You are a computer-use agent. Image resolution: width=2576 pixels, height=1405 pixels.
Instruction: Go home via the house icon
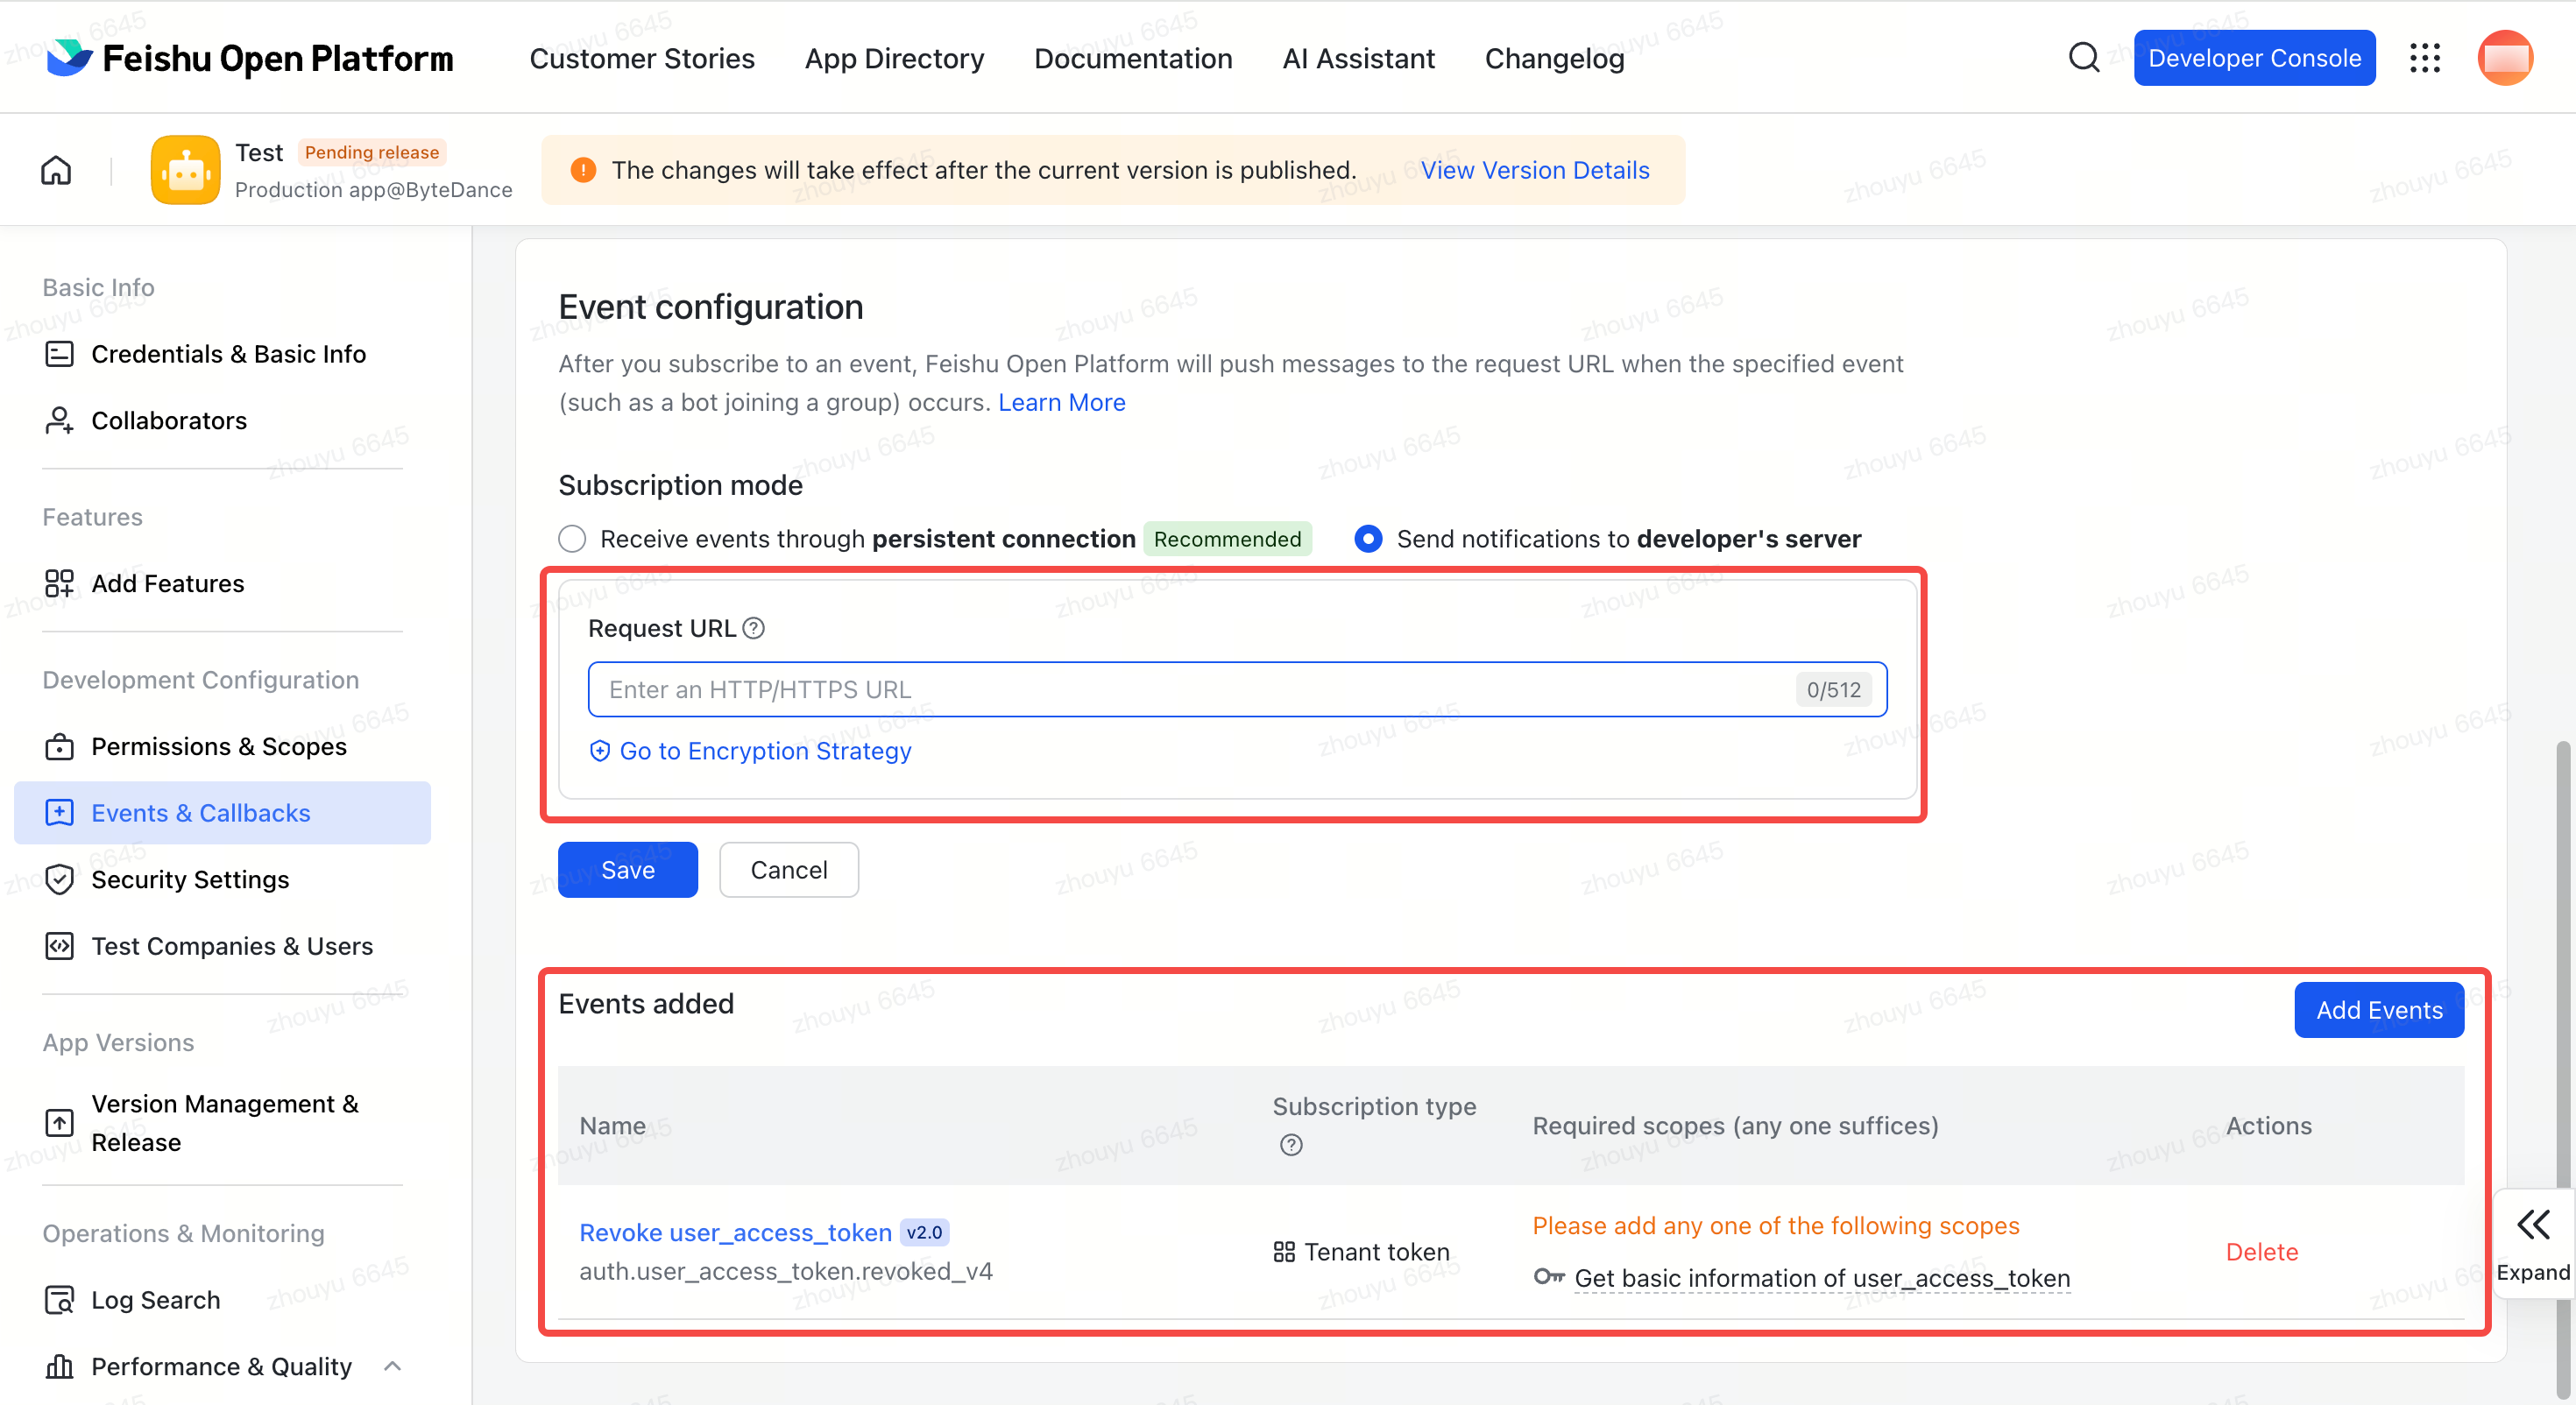click(56, 170)
